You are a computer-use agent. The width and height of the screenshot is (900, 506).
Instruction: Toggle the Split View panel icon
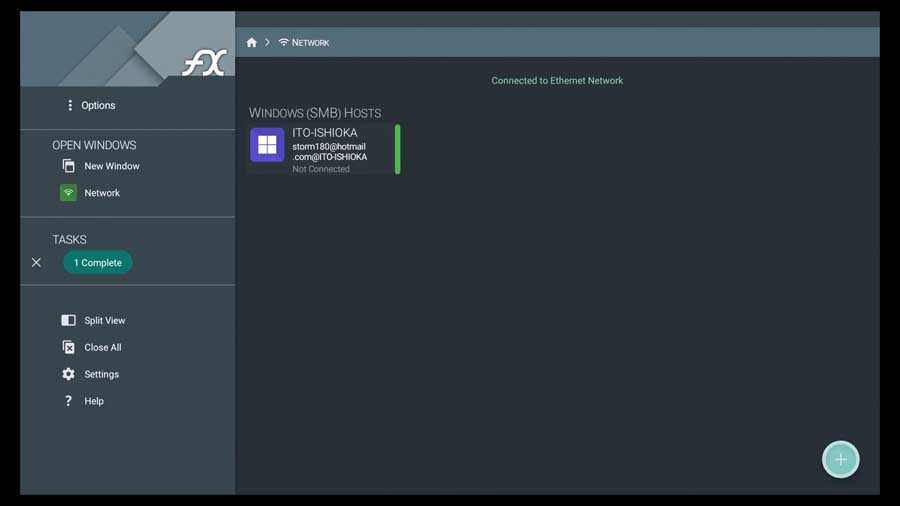[68, 320]
